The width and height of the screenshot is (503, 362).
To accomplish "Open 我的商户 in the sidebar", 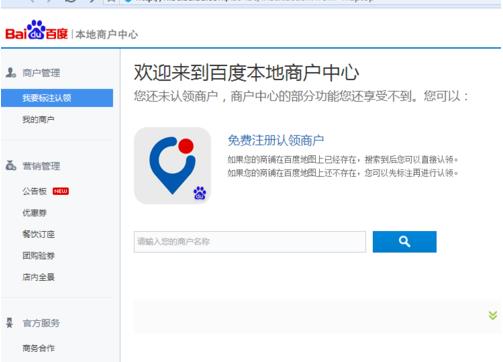I will 38,120.
